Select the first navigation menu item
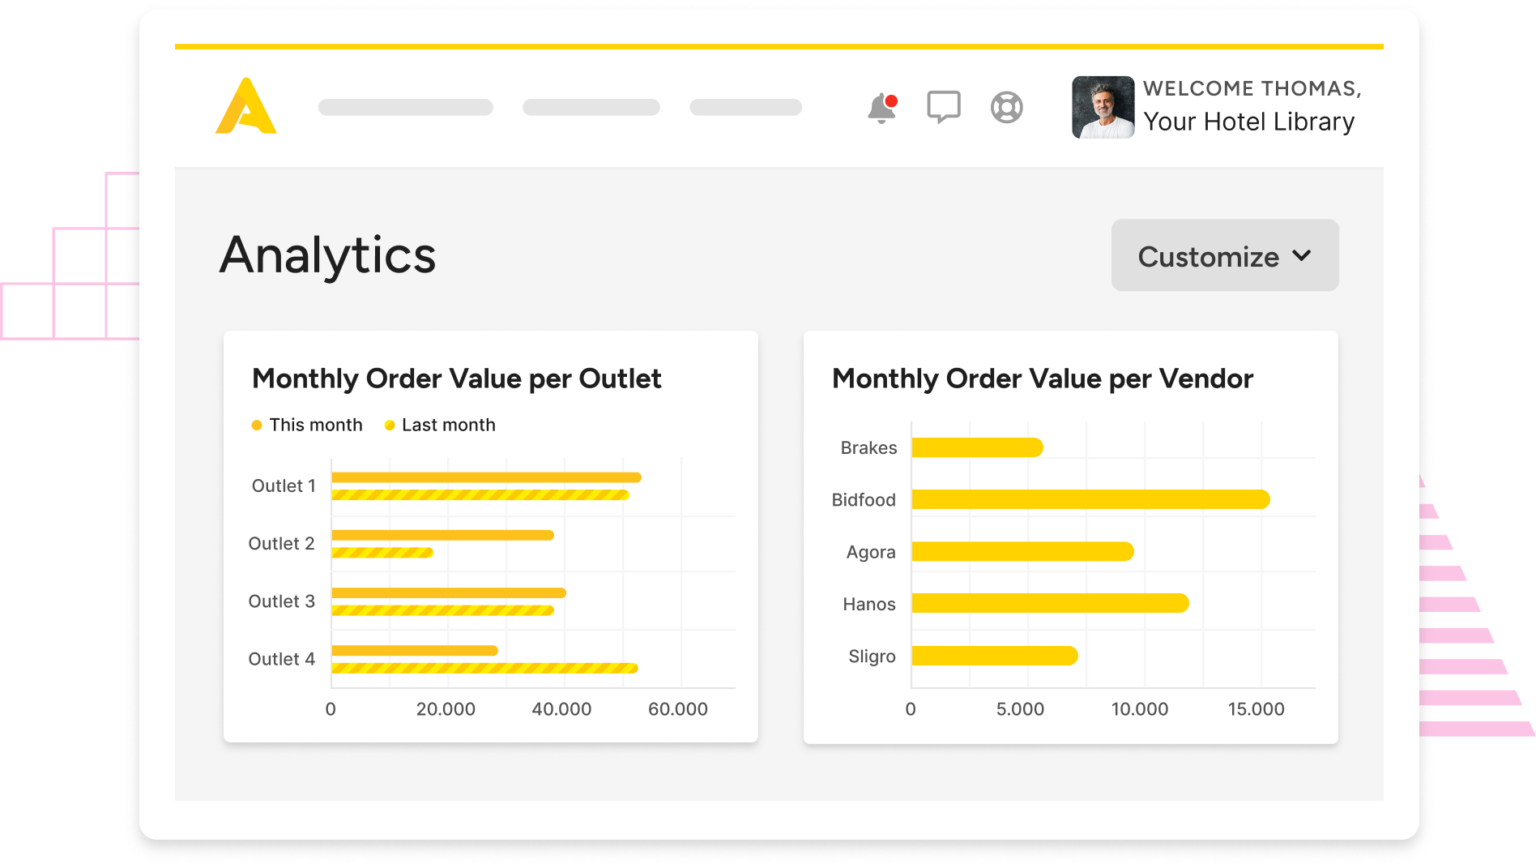Image resolution: width=1536 pixels, height=864 pixels. (x=405, y=107)
